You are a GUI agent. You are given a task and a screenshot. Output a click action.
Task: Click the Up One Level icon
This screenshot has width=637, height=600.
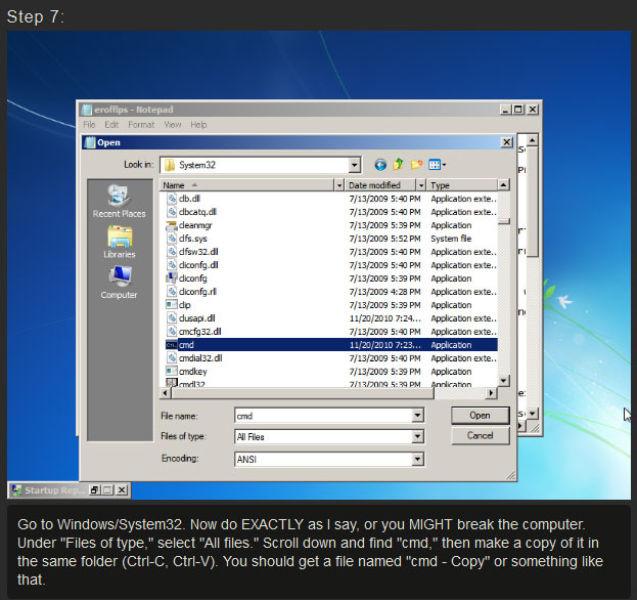click(398, 164)
